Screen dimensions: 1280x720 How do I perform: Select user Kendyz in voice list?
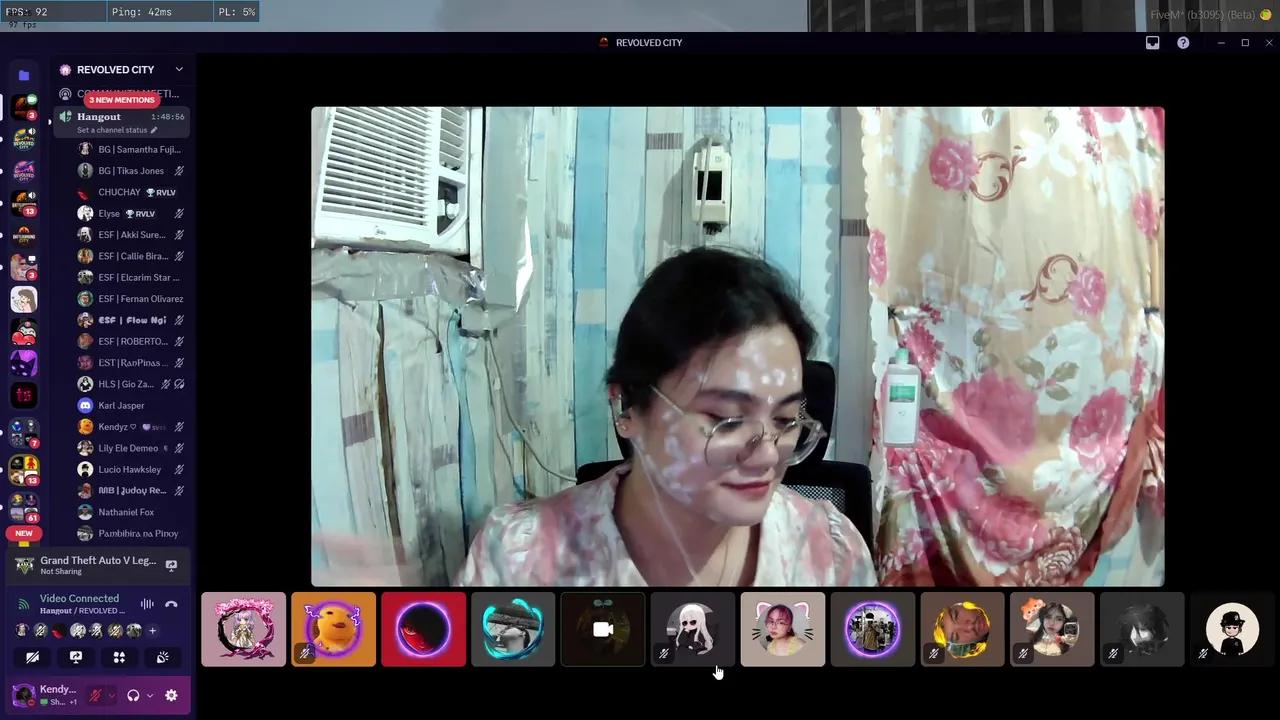pos(131,427)
